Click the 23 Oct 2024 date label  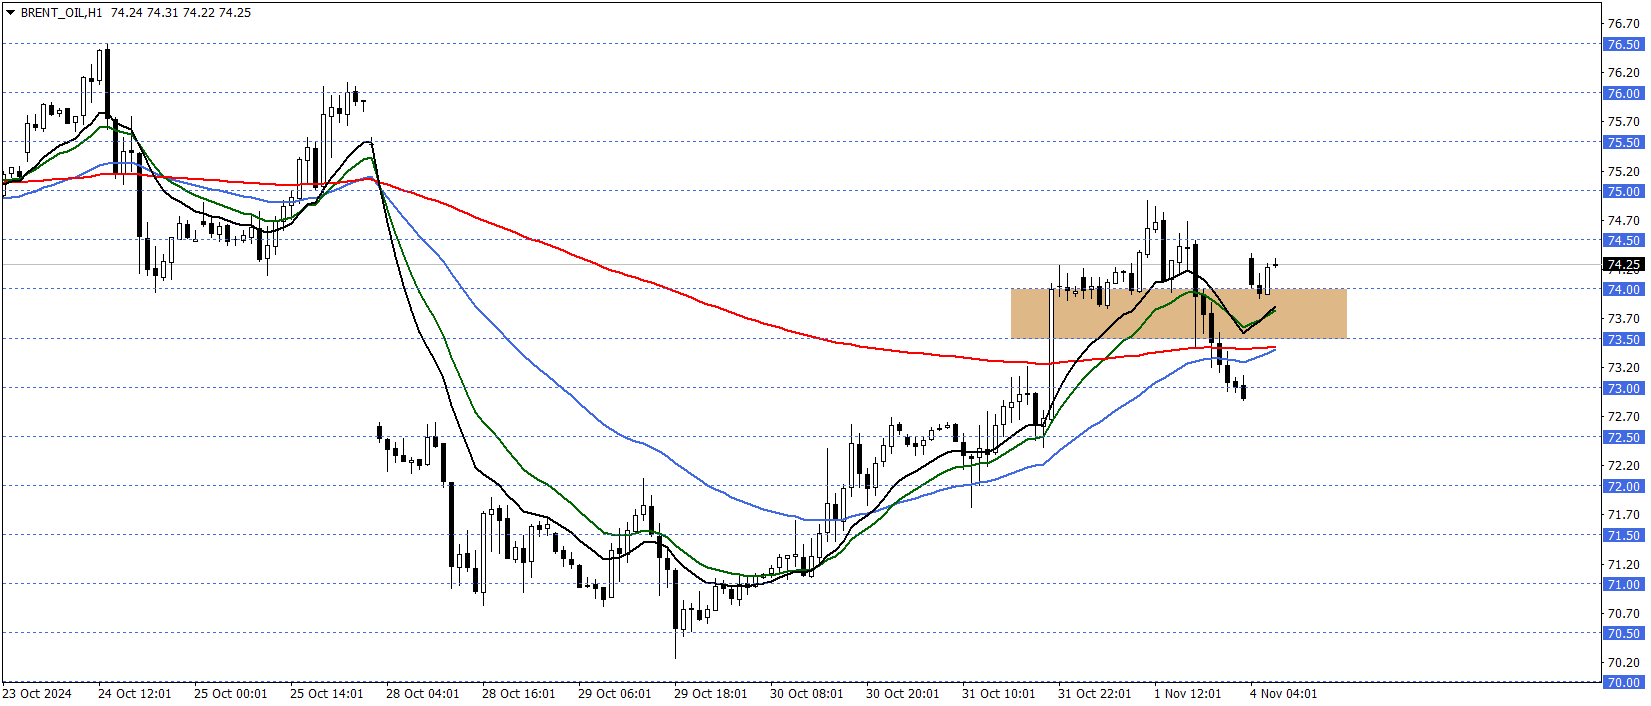(x=37, y=693)
